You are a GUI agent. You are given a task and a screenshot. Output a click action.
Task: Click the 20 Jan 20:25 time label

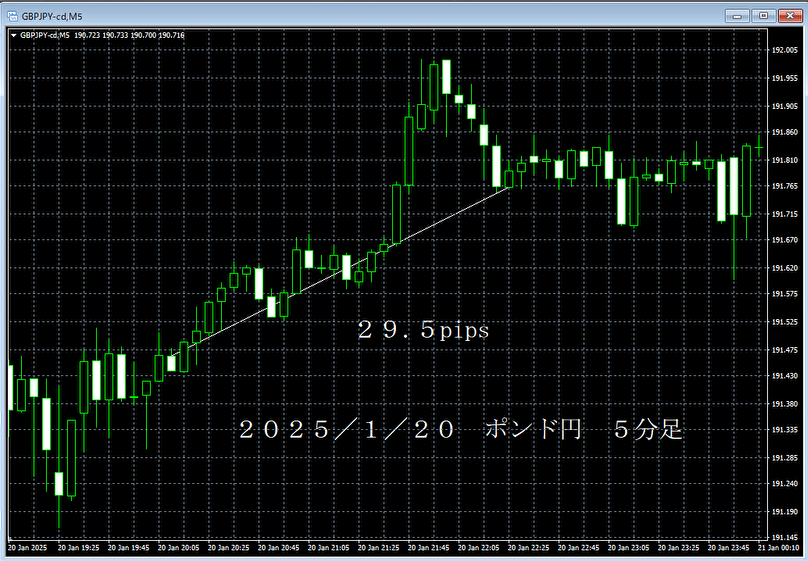(228, 548)
